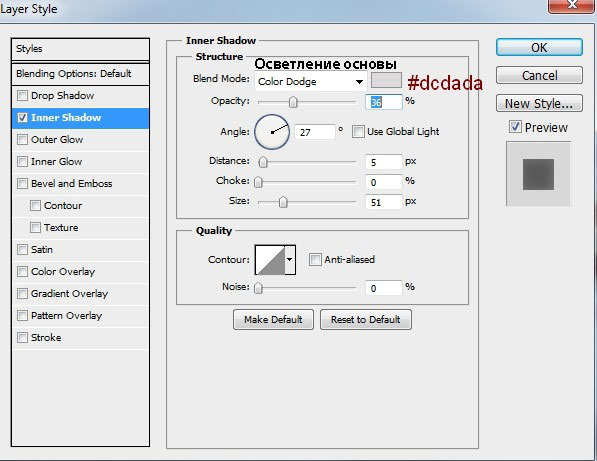Screen dimensions: 597x461
Task: Tick the Inner Glow checkbox
Action: coord(22,162)
